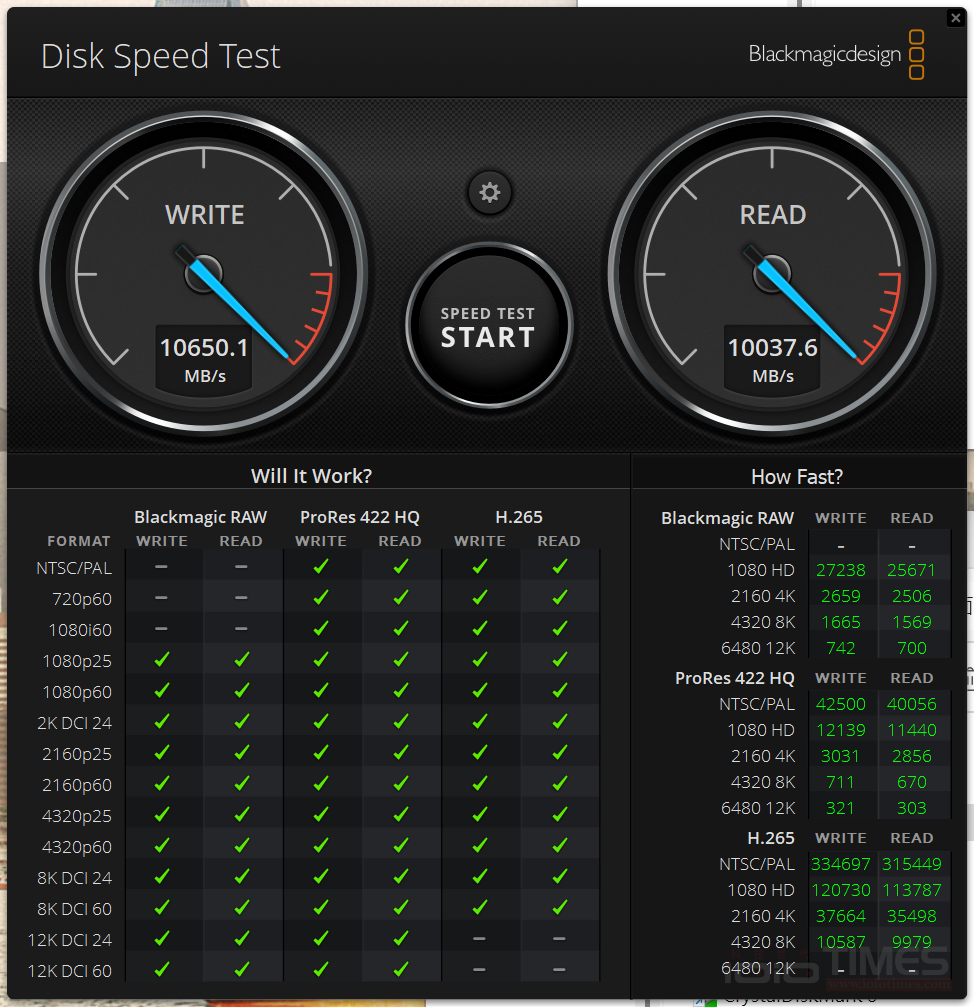Click the Blackmagicdesign logo
Image resolution: width=974 pixels, height=1007 pixels.
click(836, 55)
